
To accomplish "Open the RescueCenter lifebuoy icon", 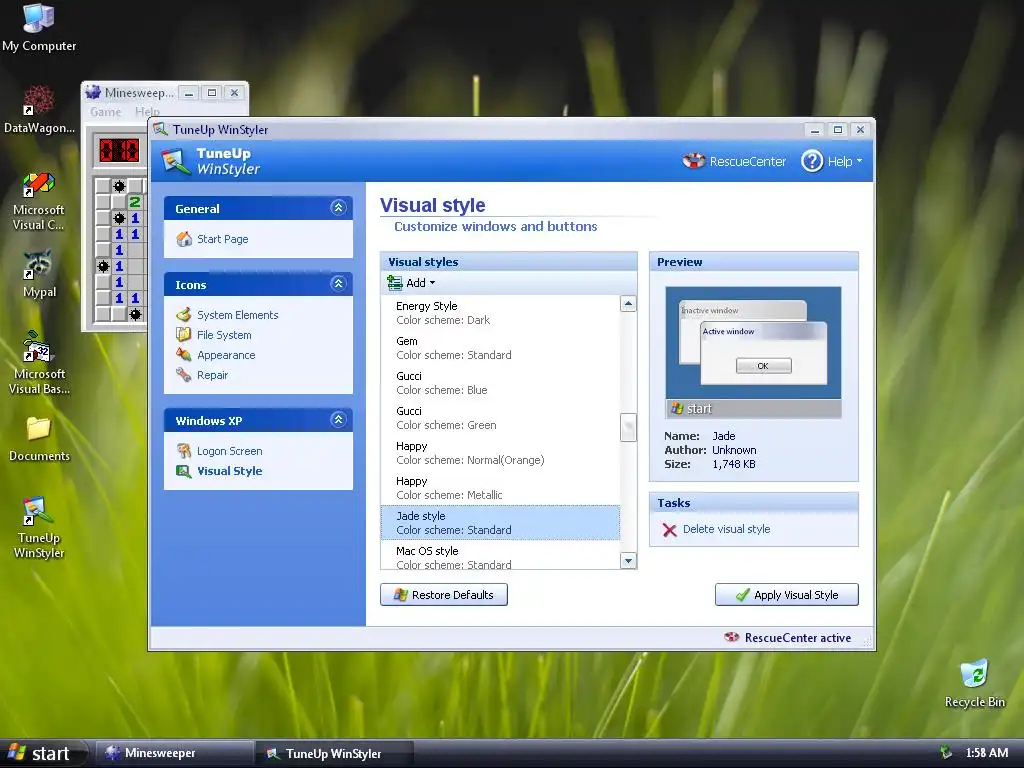I will (x=694, y=161).
